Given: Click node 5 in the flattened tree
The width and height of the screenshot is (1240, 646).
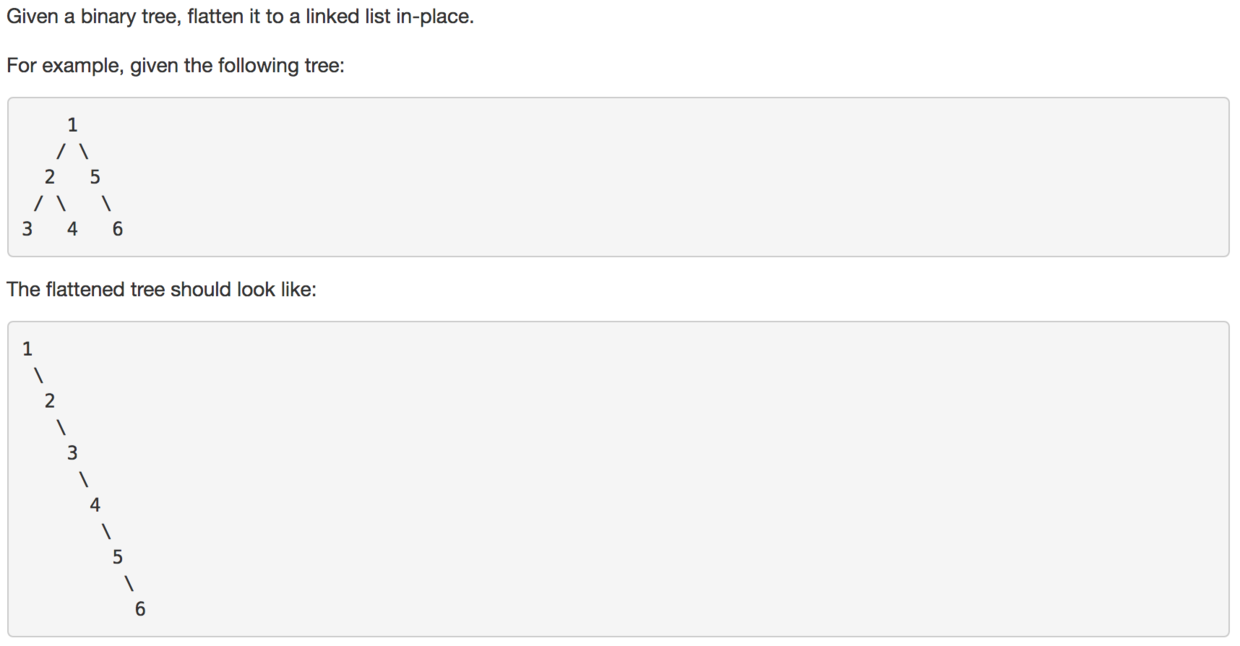Looking at the screenshot, I should pos(117,557).
